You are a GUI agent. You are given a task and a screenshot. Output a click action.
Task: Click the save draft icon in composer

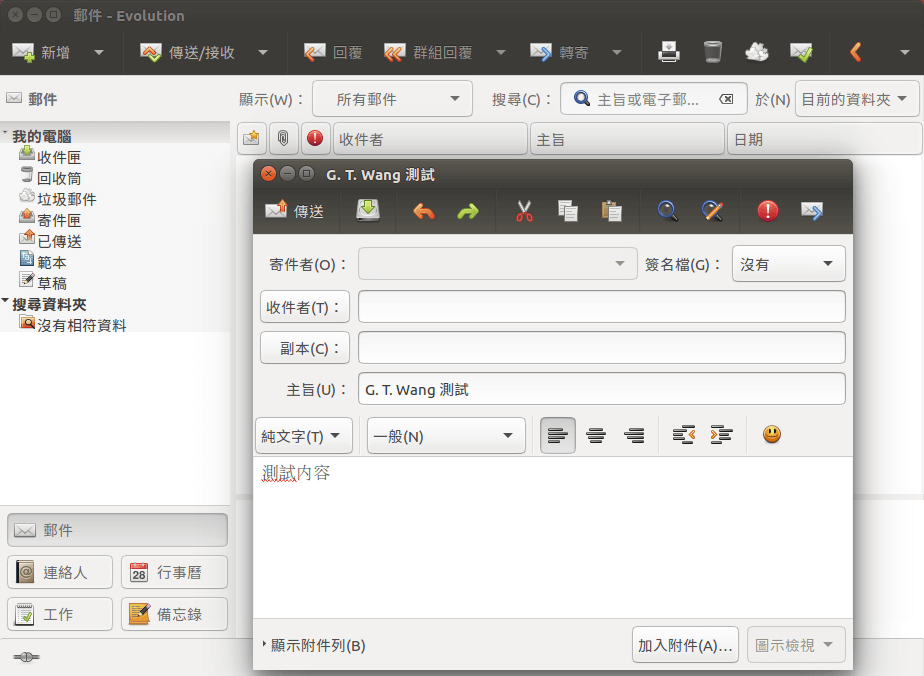coord(369,211)
